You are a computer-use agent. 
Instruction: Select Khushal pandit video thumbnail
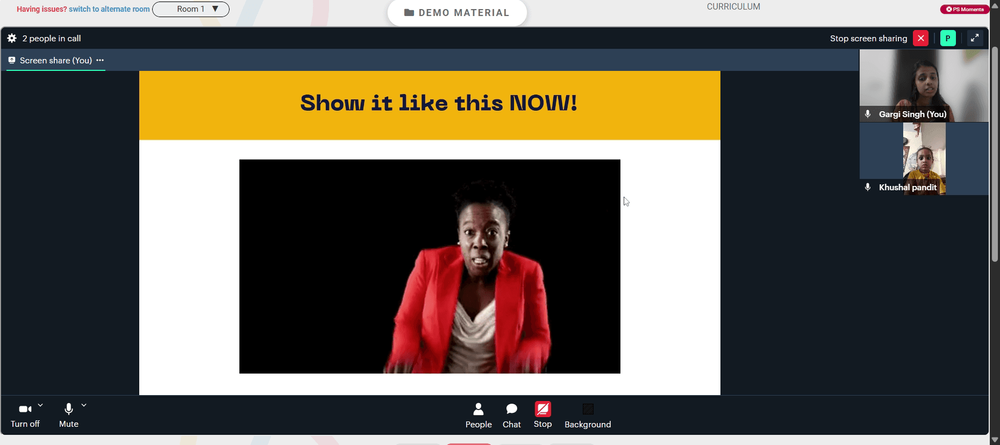pos(923,159)
